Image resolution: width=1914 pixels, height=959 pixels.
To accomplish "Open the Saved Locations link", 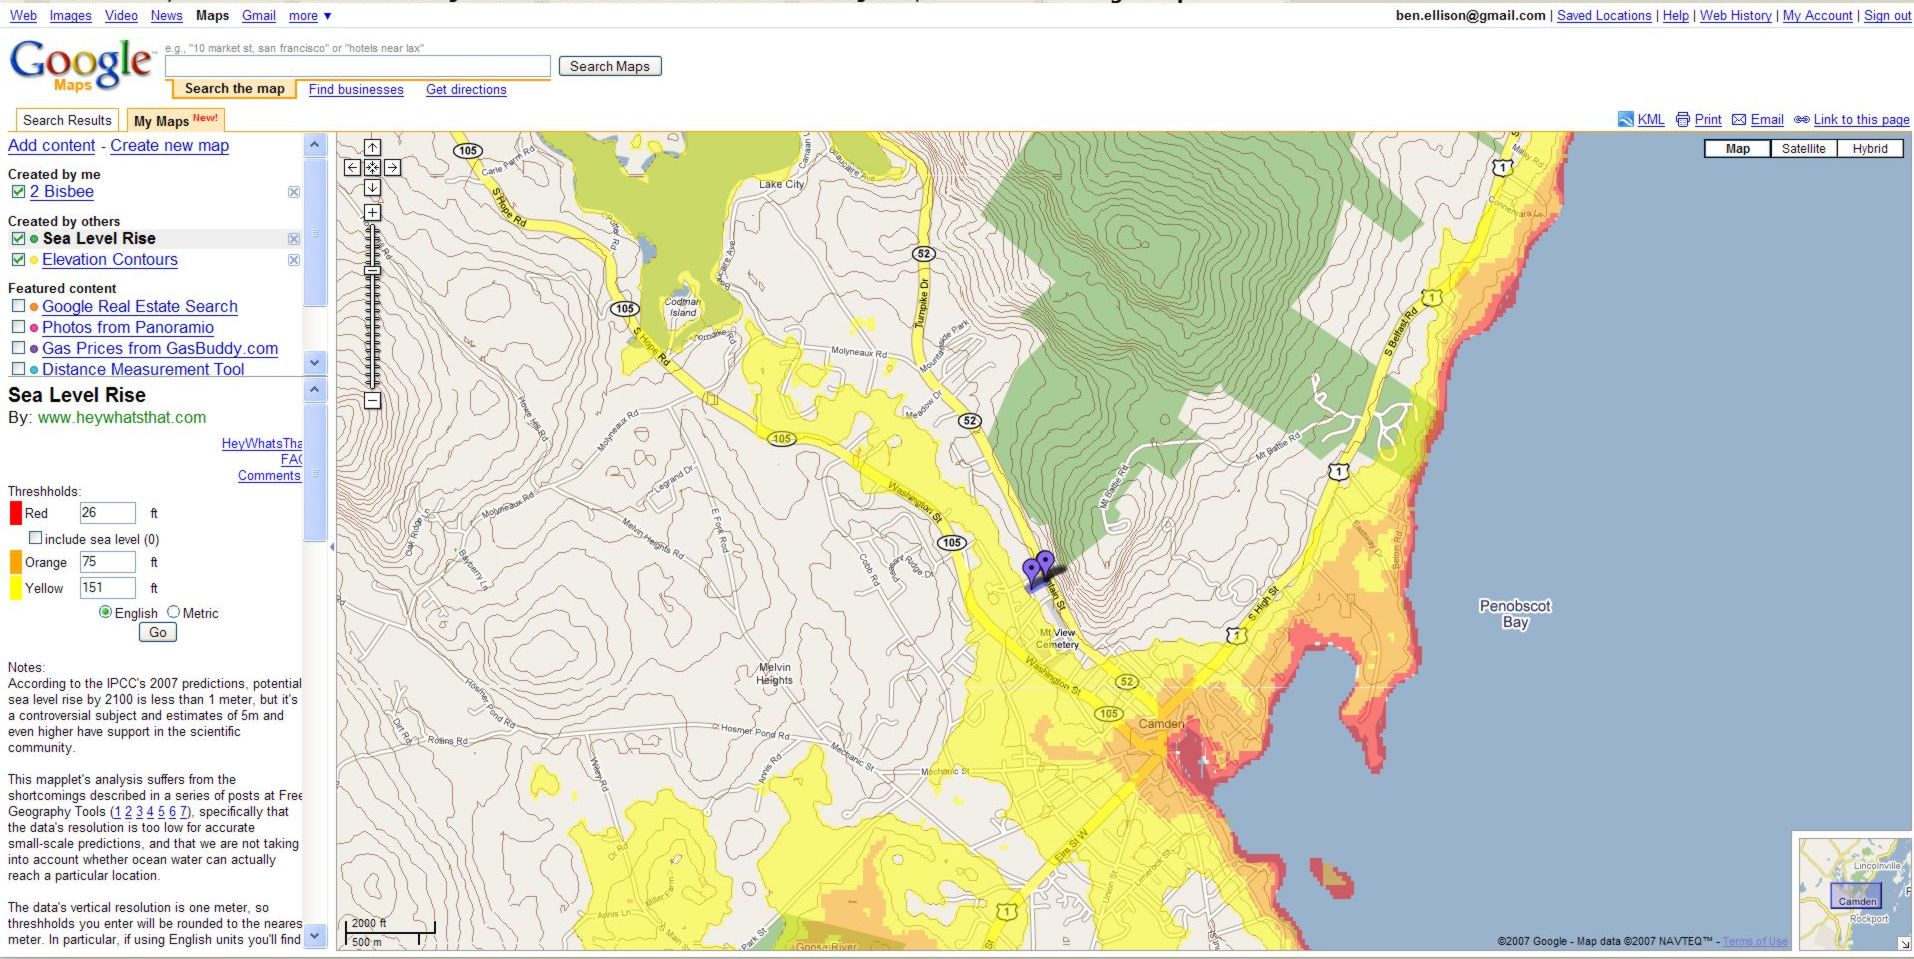I will [1604, 16].
